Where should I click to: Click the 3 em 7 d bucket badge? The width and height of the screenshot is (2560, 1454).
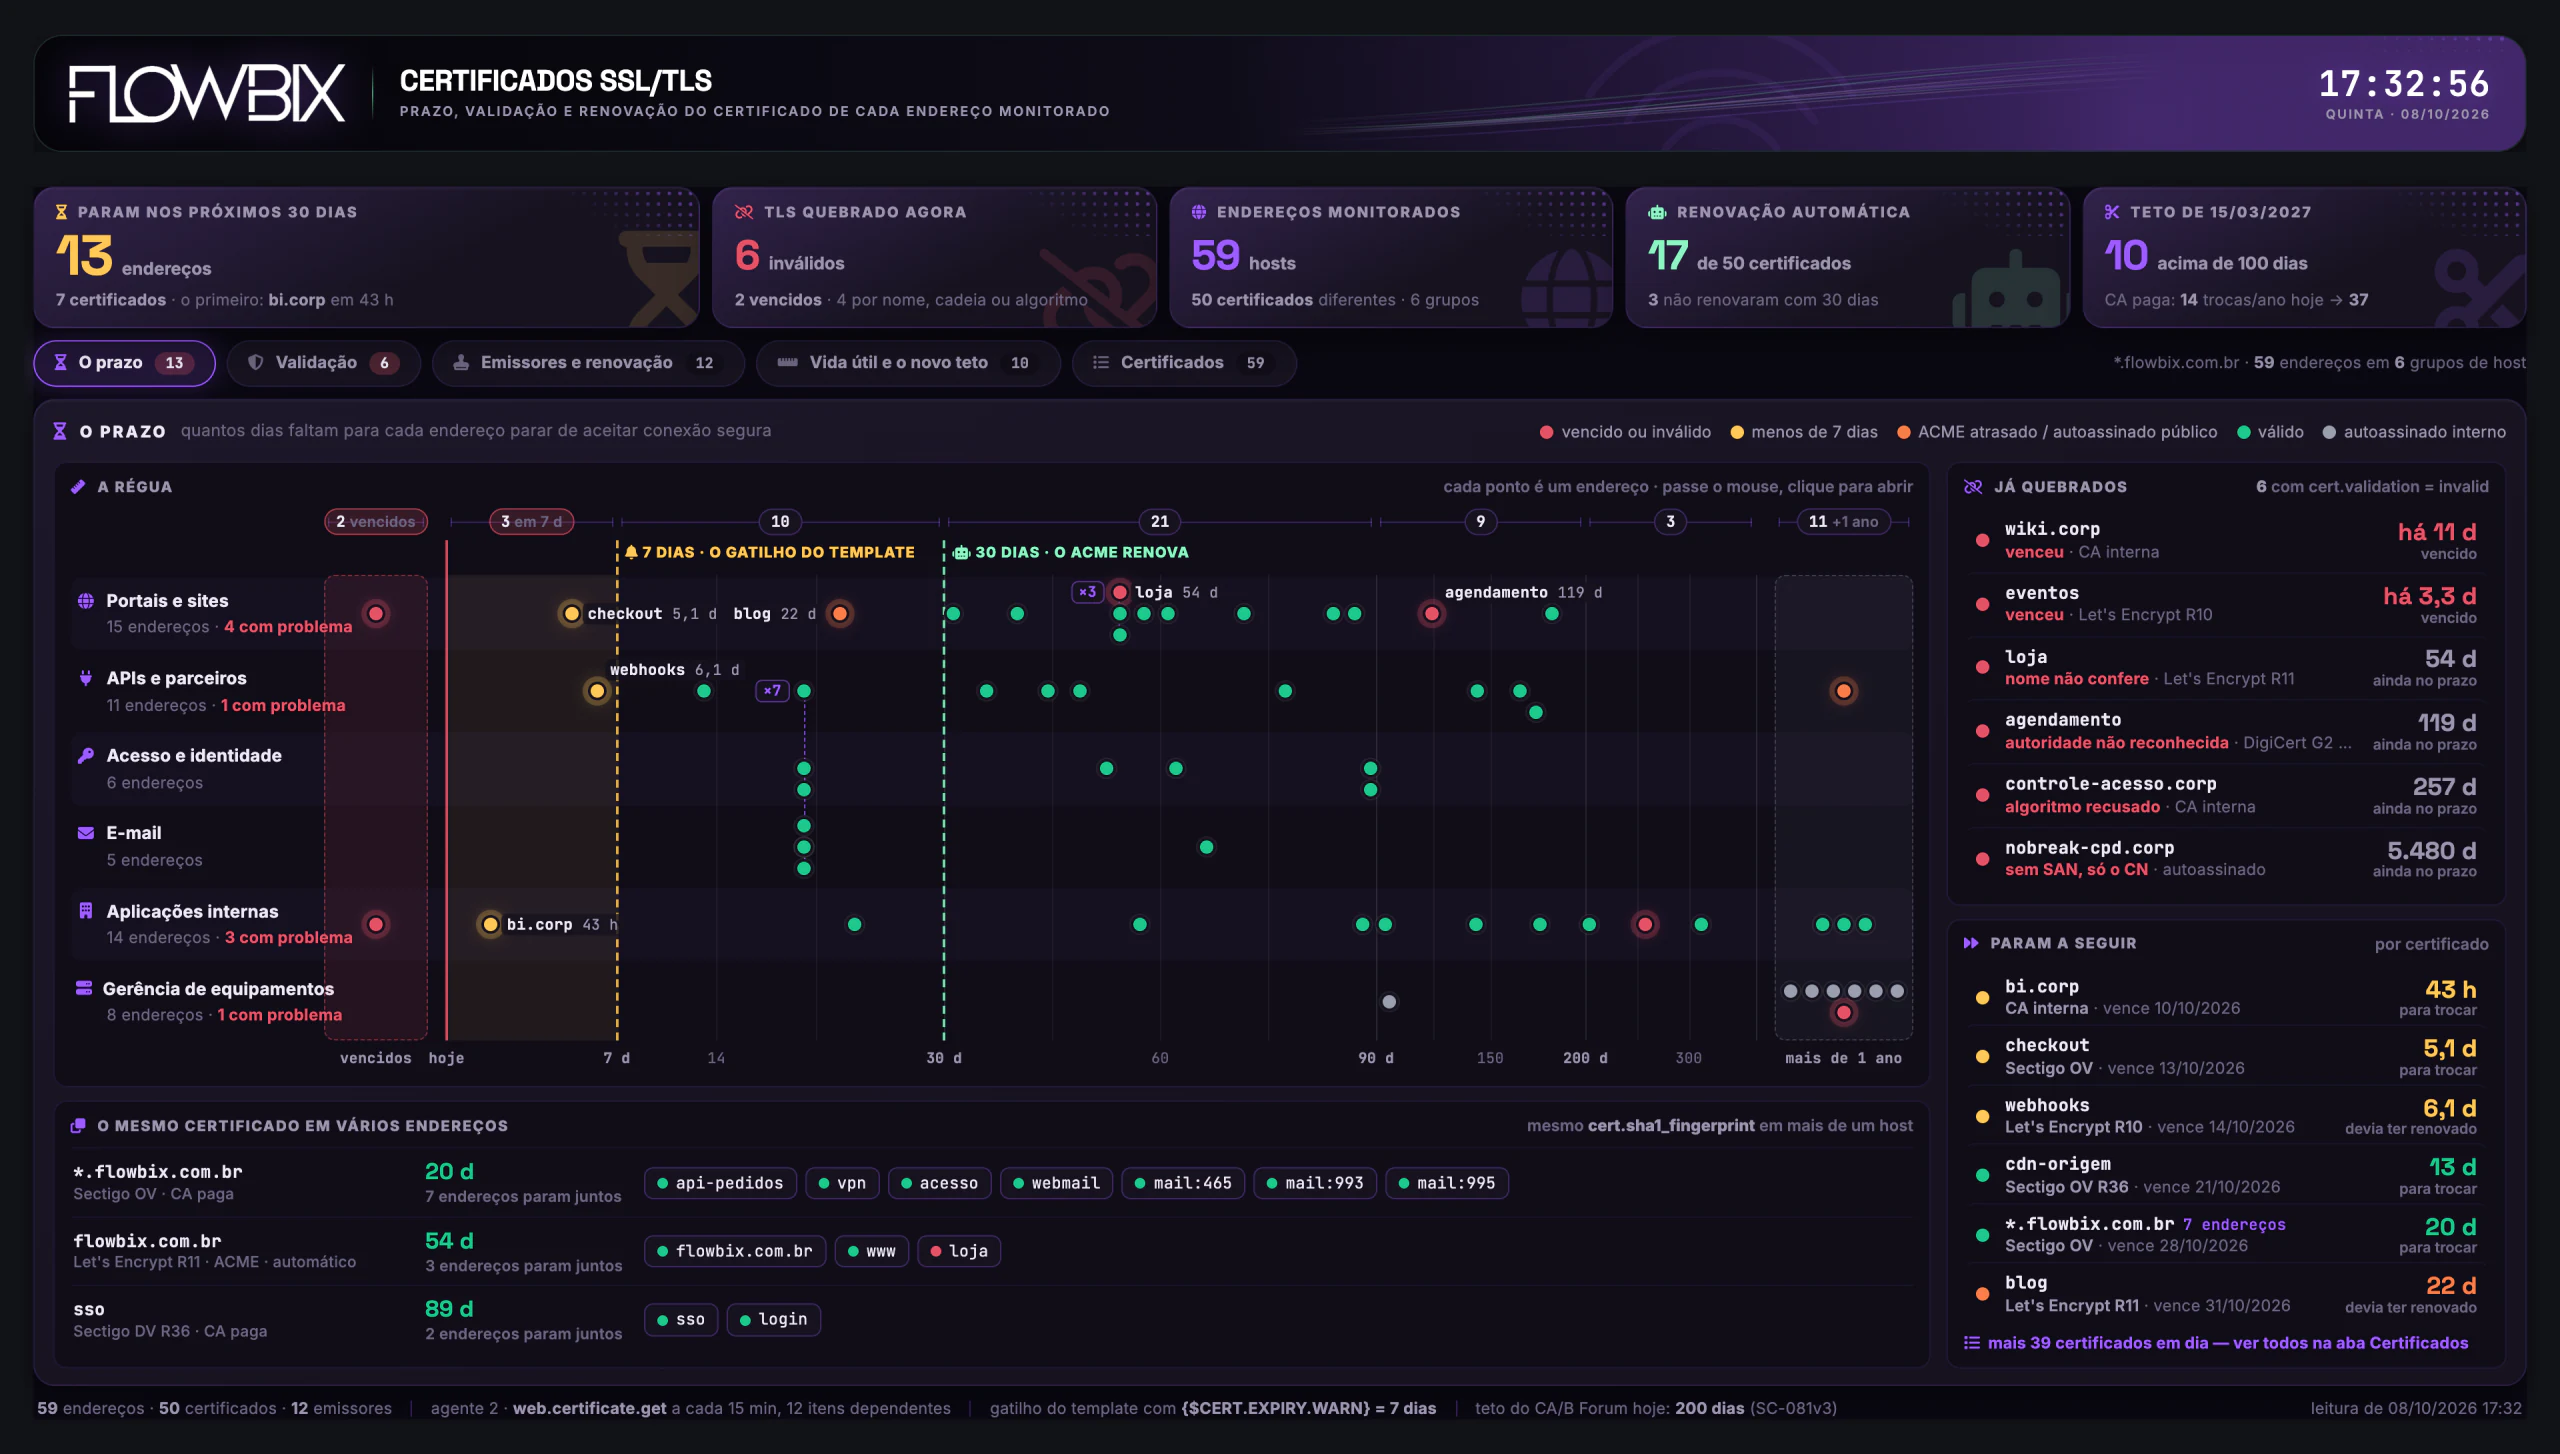click(x=531, y=522)
